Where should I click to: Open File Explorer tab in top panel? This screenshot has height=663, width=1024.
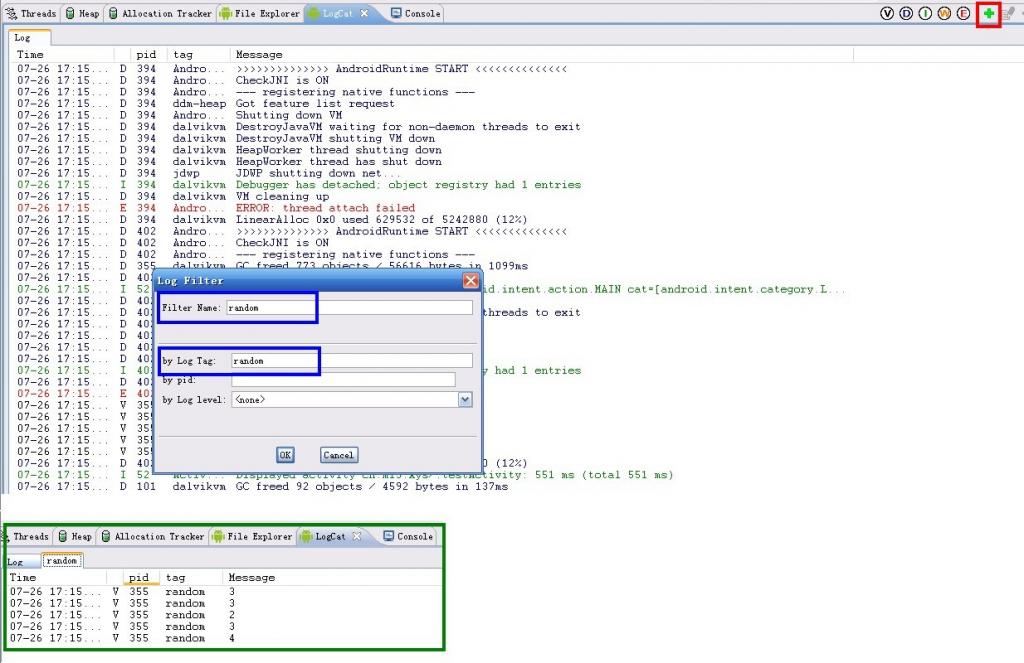tap(259, 14)
